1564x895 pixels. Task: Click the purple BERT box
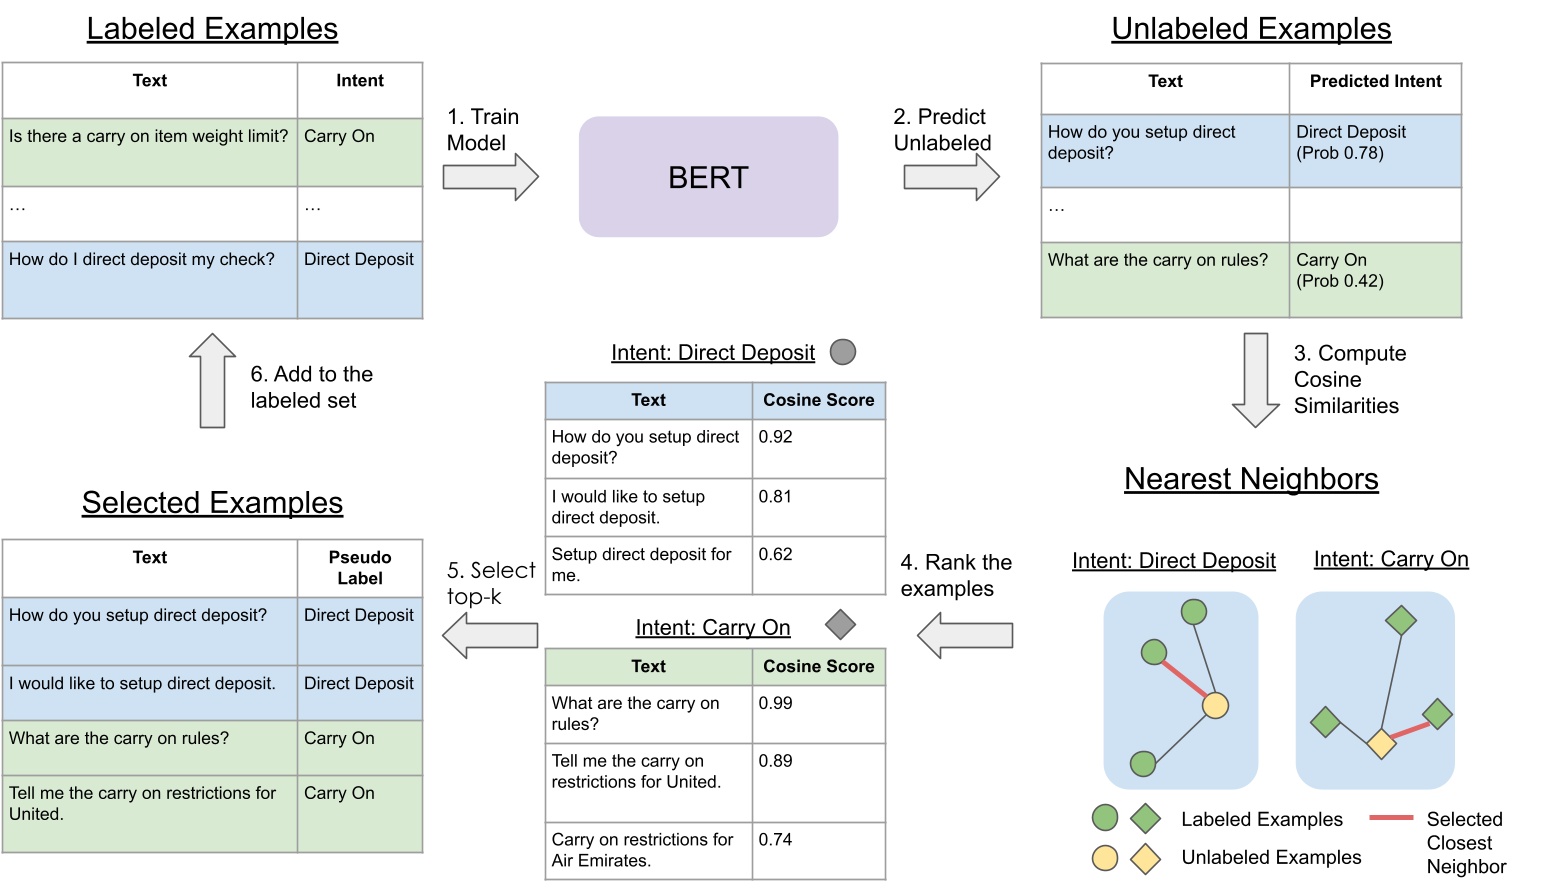coord(708,177)
